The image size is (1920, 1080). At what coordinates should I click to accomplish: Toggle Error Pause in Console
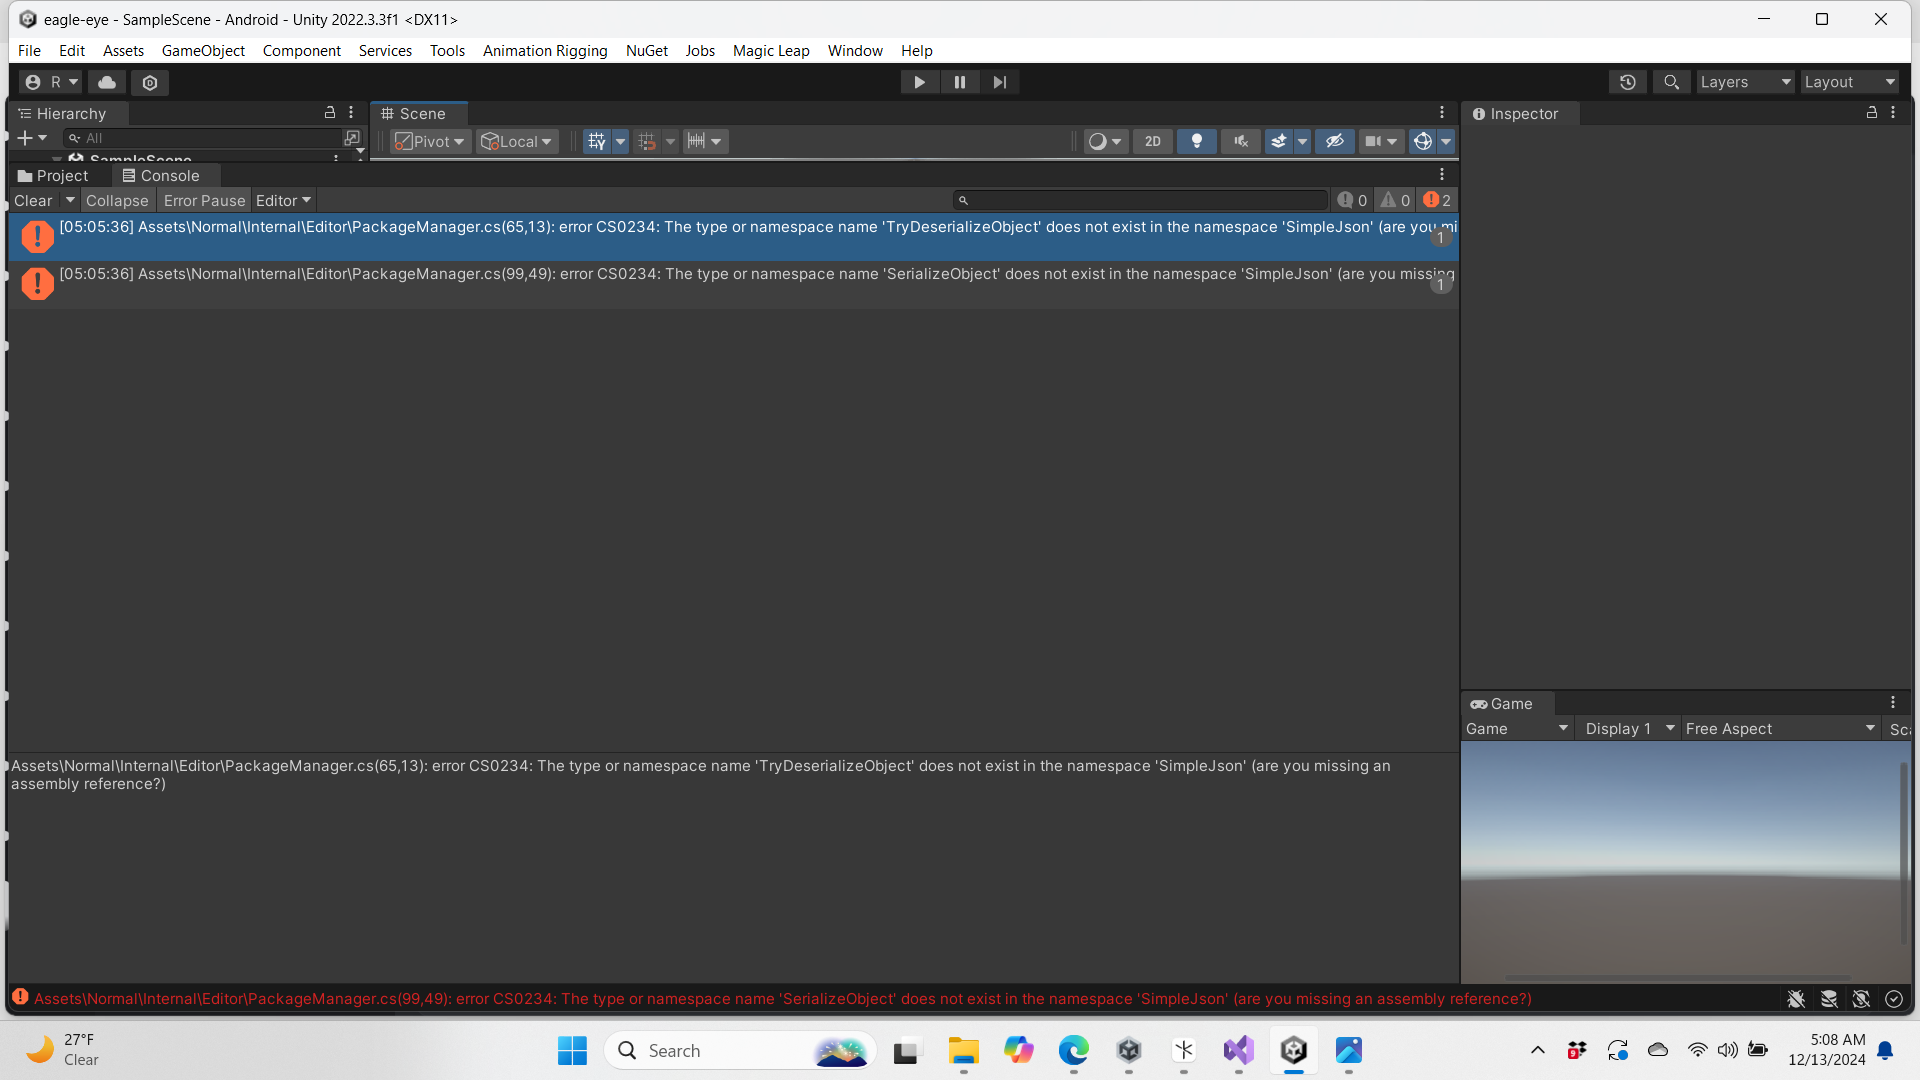(204, 201)
